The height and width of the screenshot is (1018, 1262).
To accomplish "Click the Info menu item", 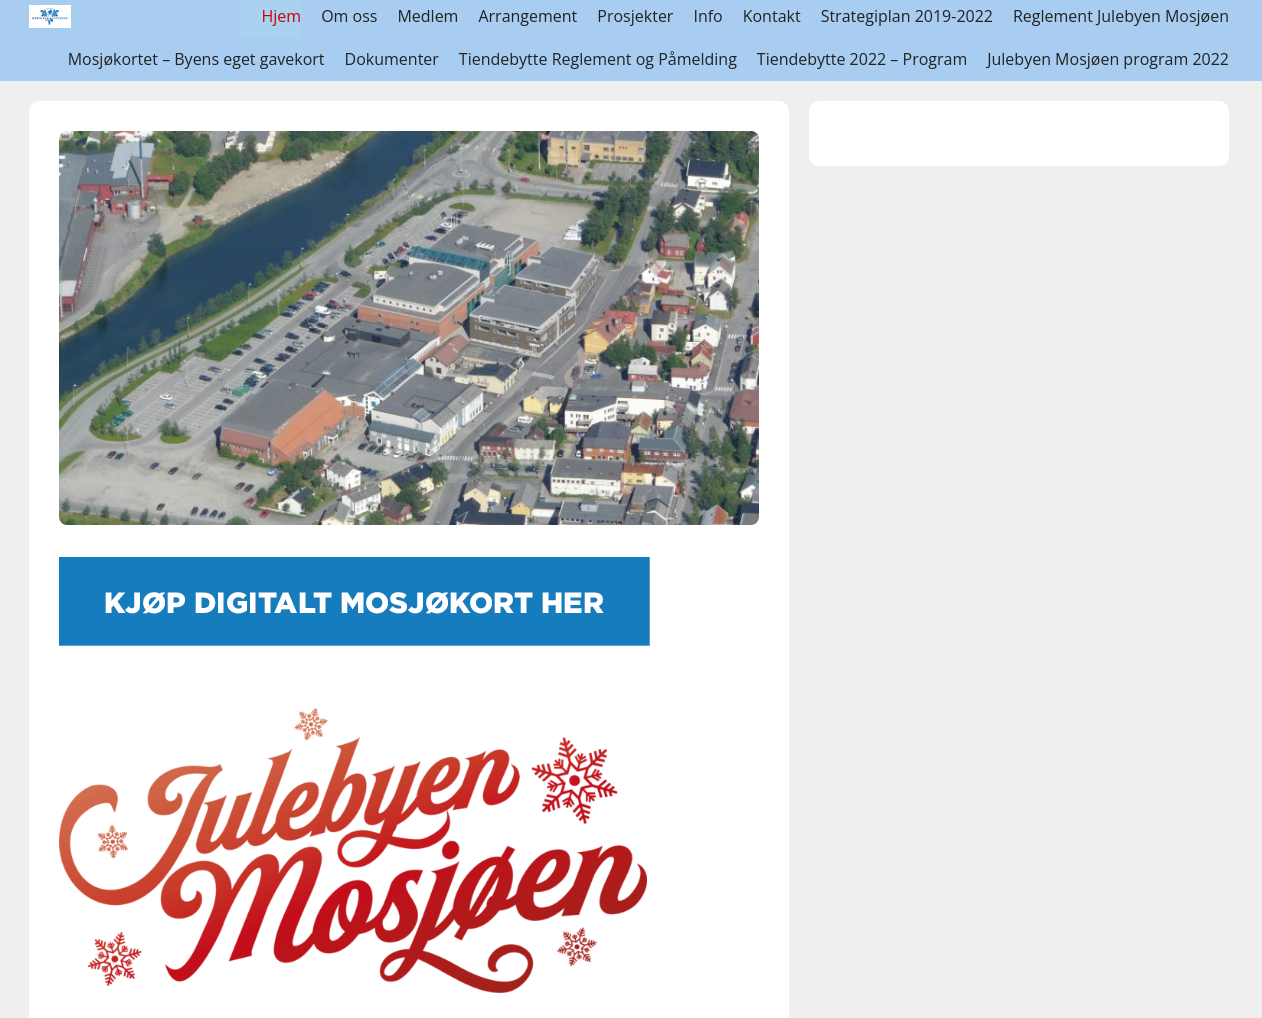I will 708,16.
